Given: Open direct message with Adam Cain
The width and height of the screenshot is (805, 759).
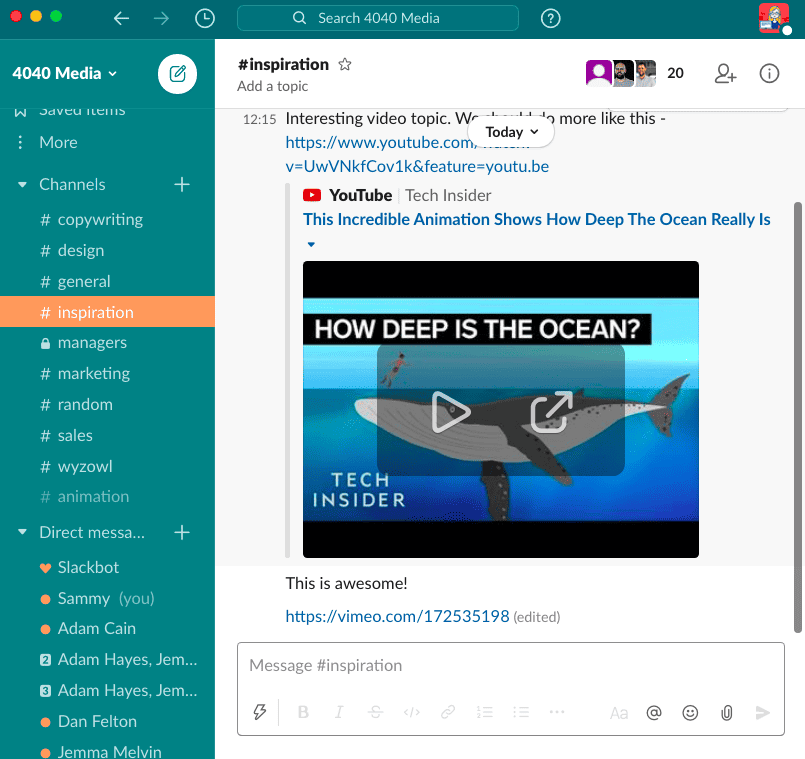Looking at the screenshot, I should pyautogui.click(x=96, y=628).
